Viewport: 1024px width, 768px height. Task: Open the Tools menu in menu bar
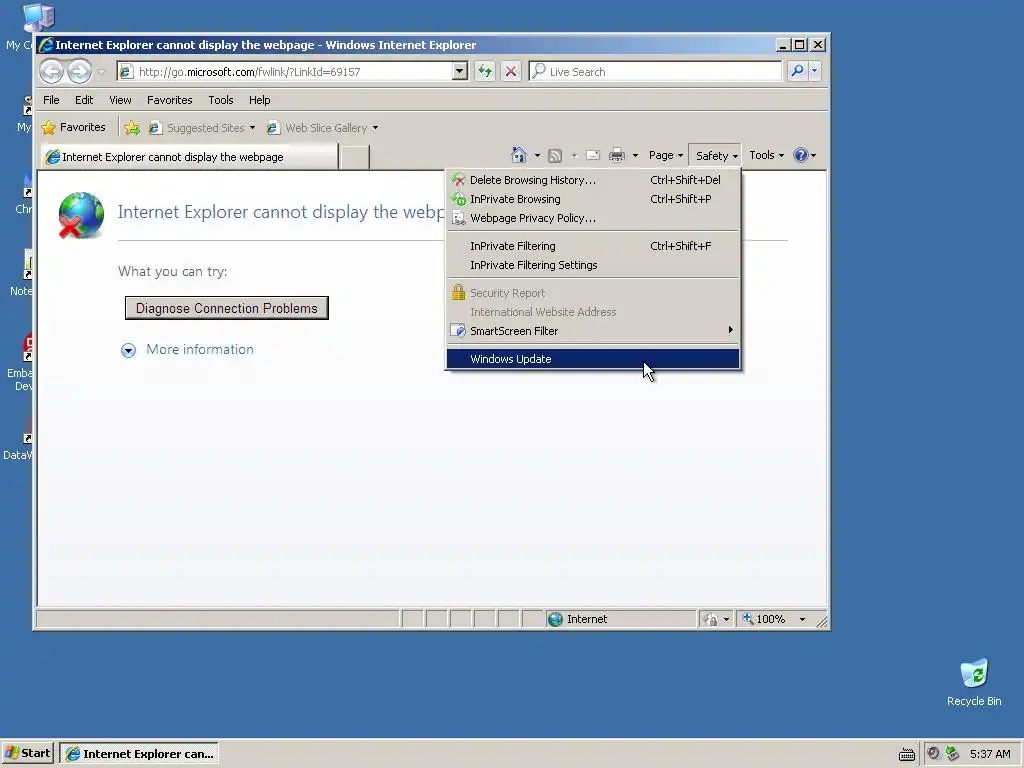click(221, 100)
